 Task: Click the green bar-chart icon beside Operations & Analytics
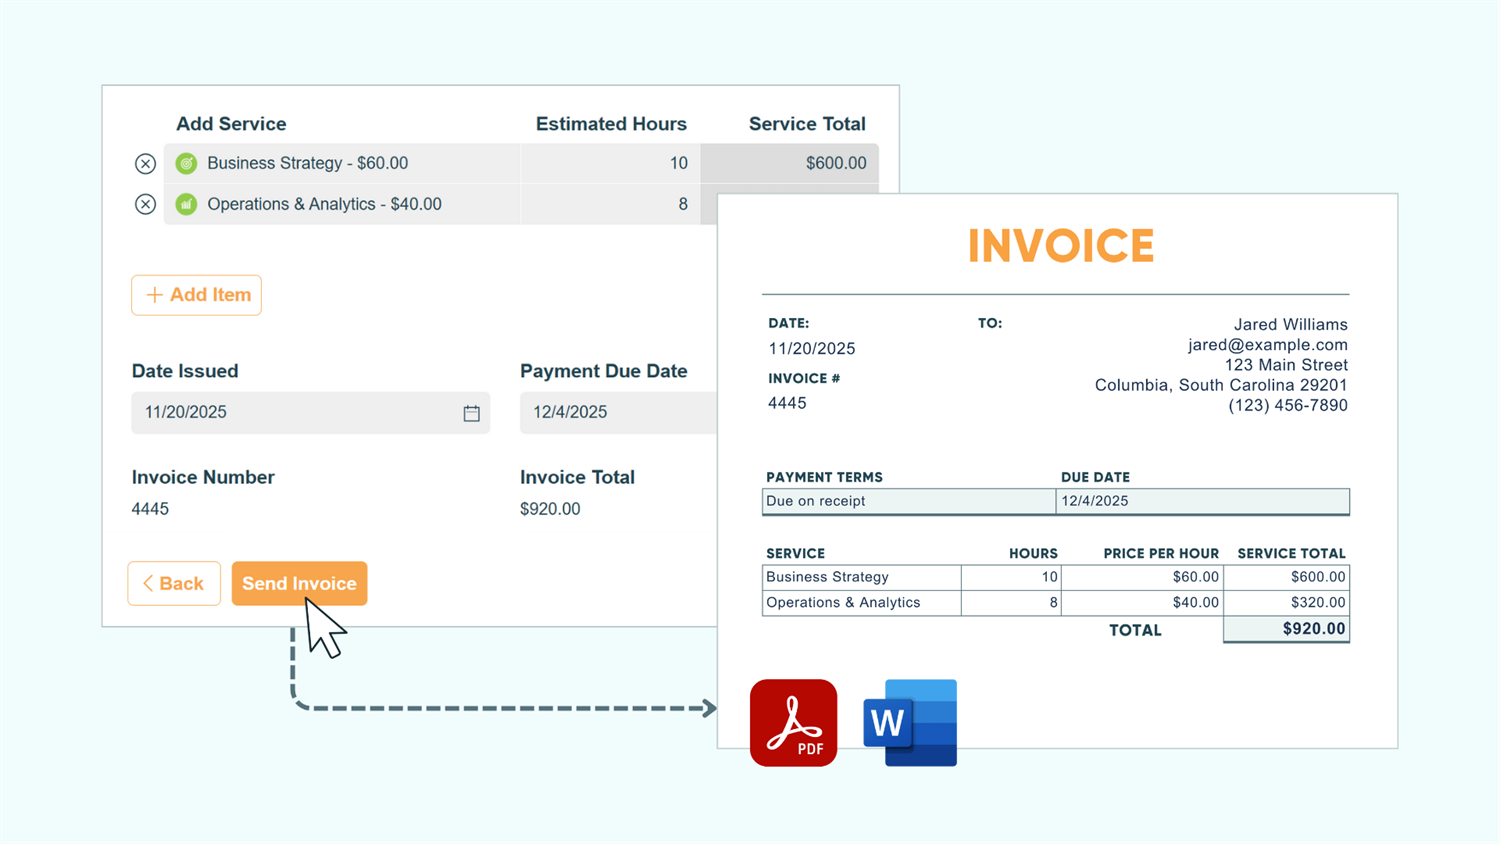pos(185,204)
